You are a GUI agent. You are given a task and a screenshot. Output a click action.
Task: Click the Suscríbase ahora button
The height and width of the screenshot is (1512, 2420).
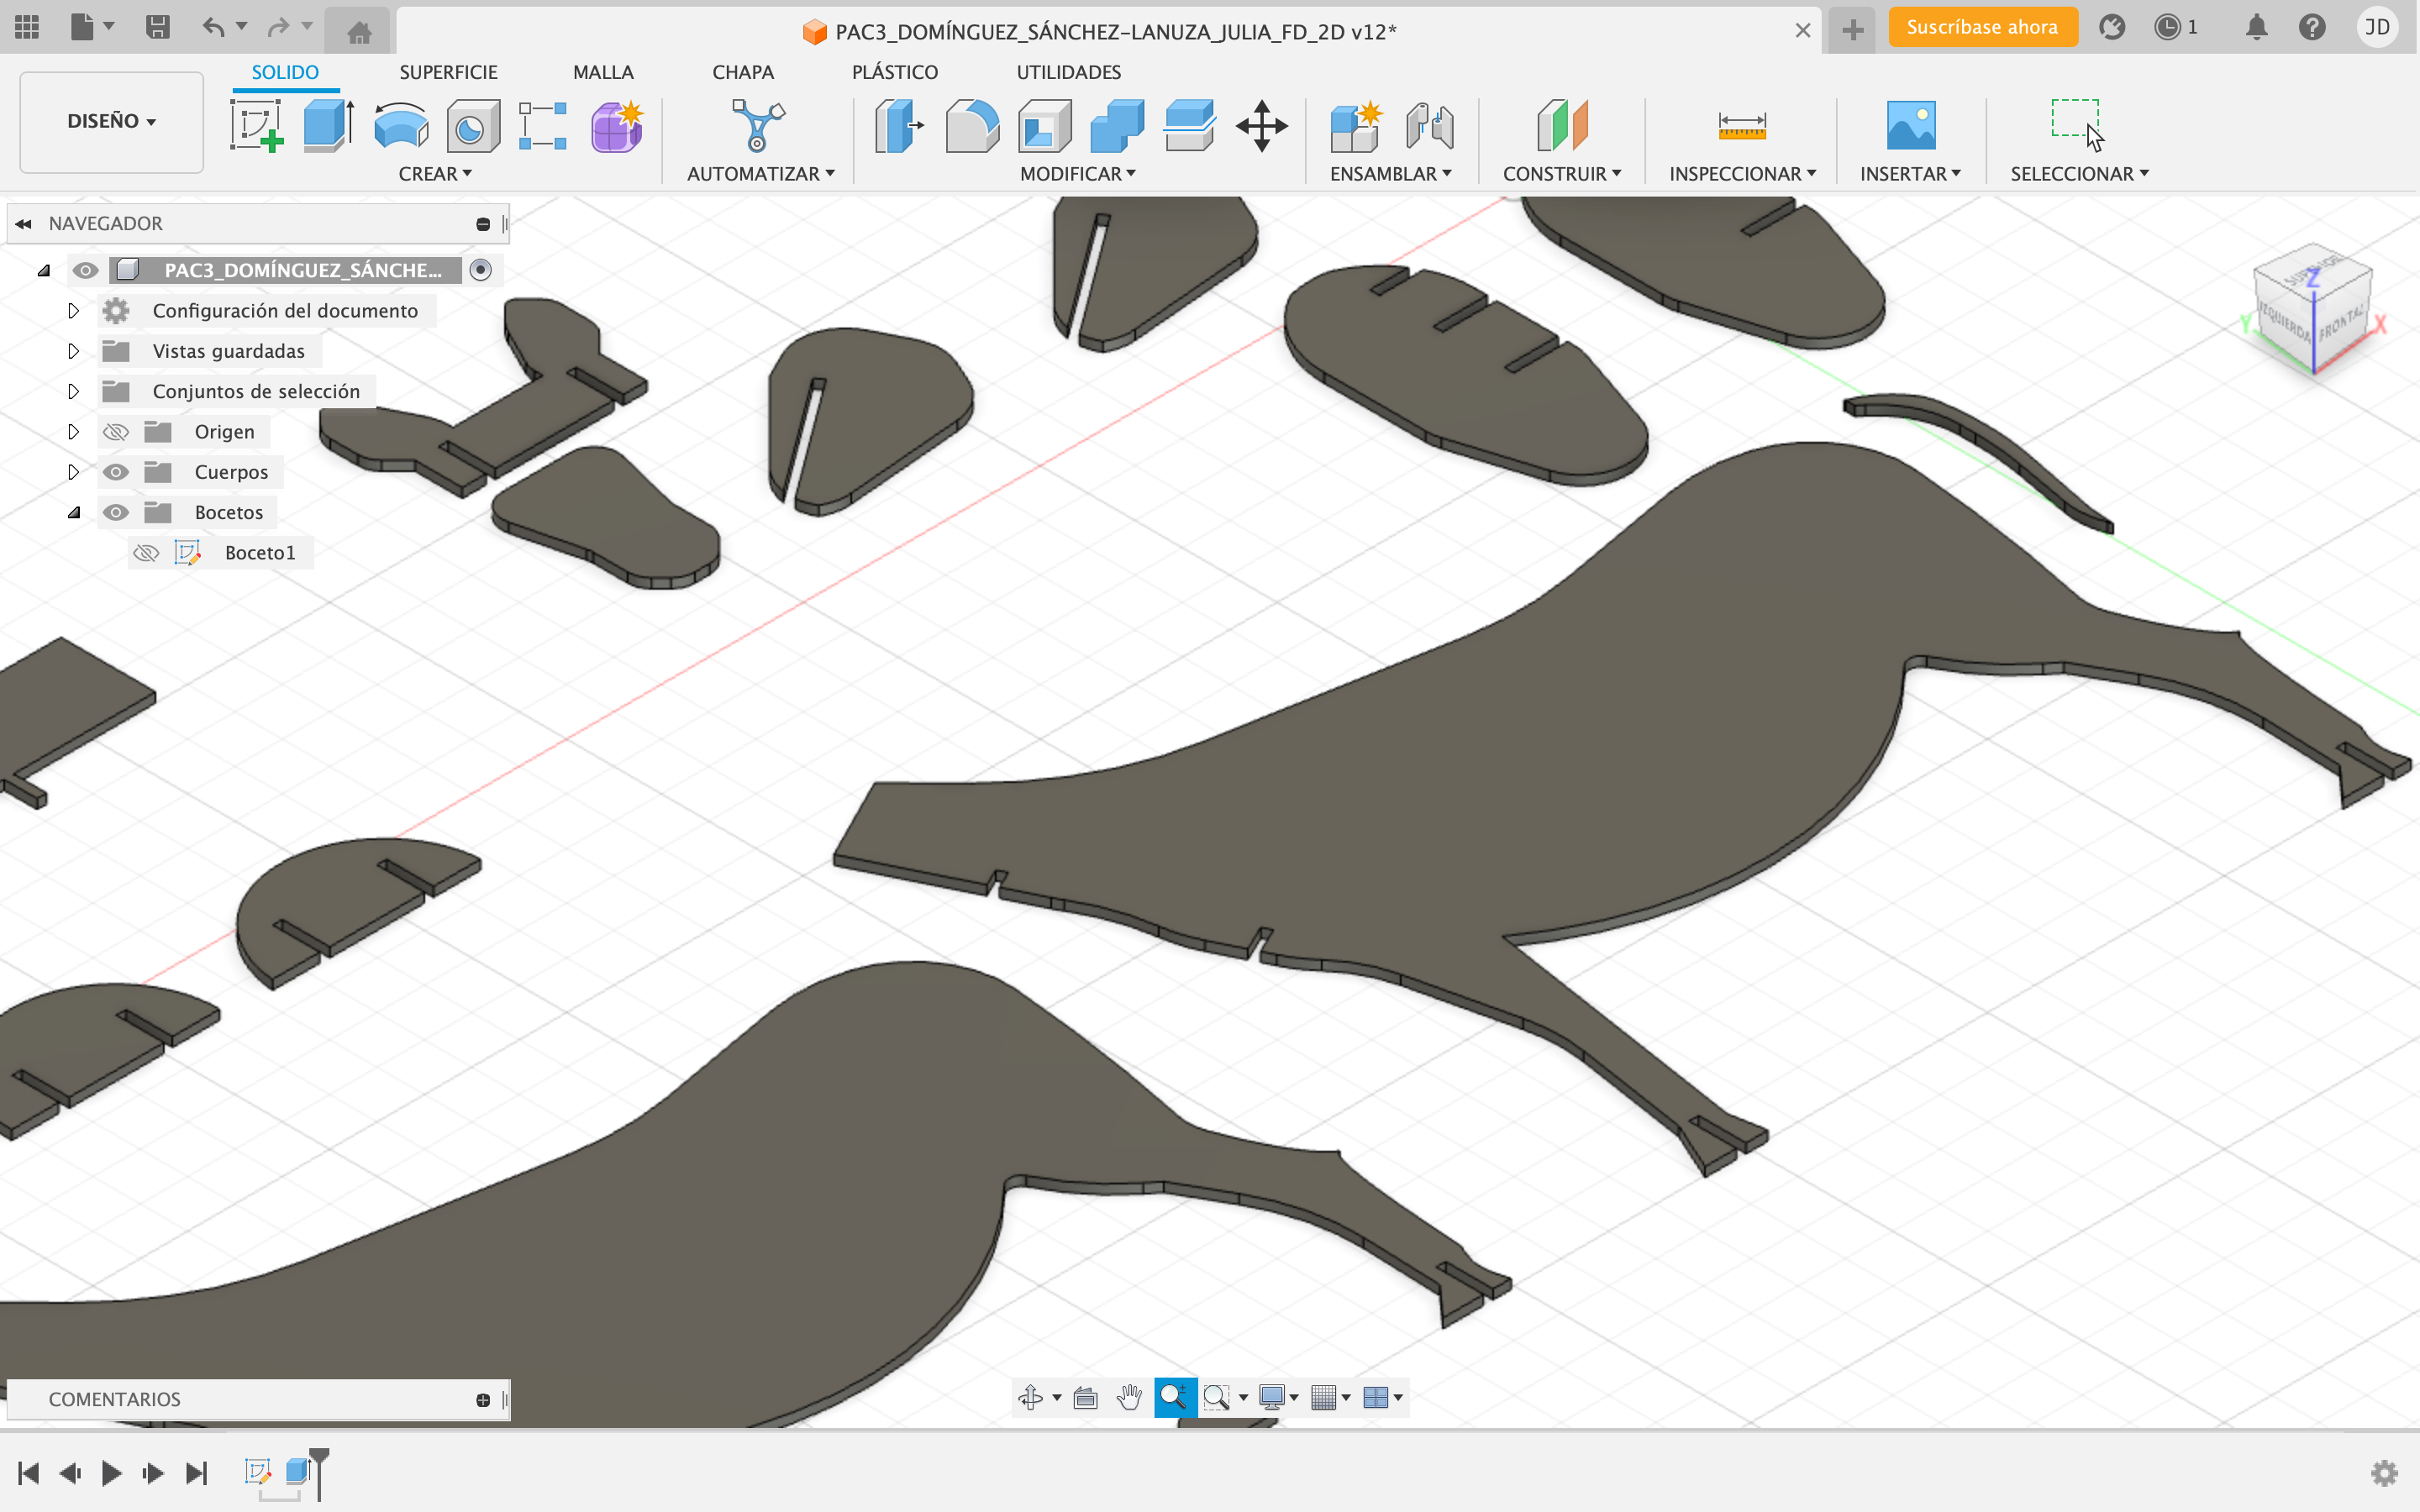[1982, 27]
